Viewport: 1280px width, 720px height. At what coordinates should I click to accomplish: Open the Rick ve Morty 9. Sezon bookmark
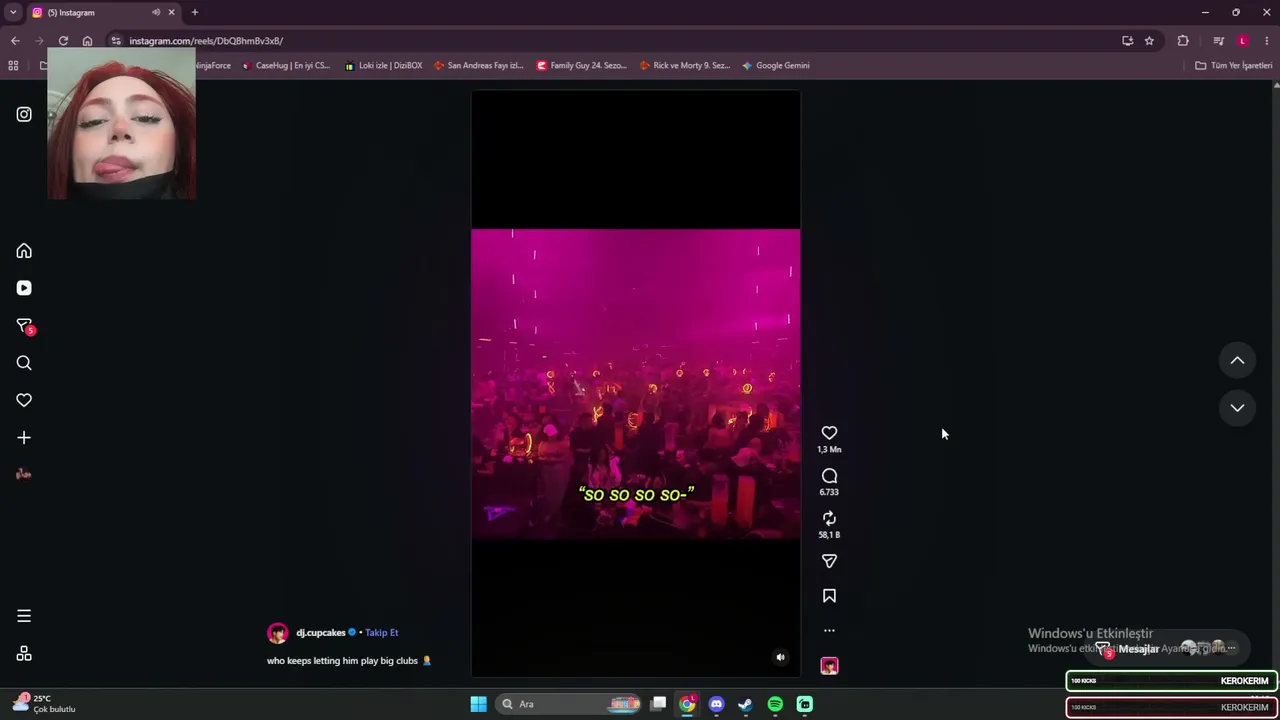(685, 66)
